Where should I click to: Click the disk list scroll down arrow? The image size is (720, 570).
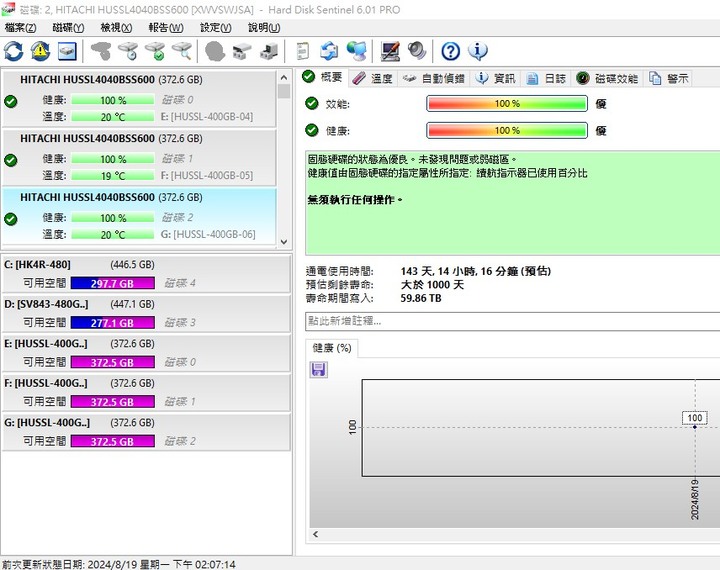[x=284, y=242]
